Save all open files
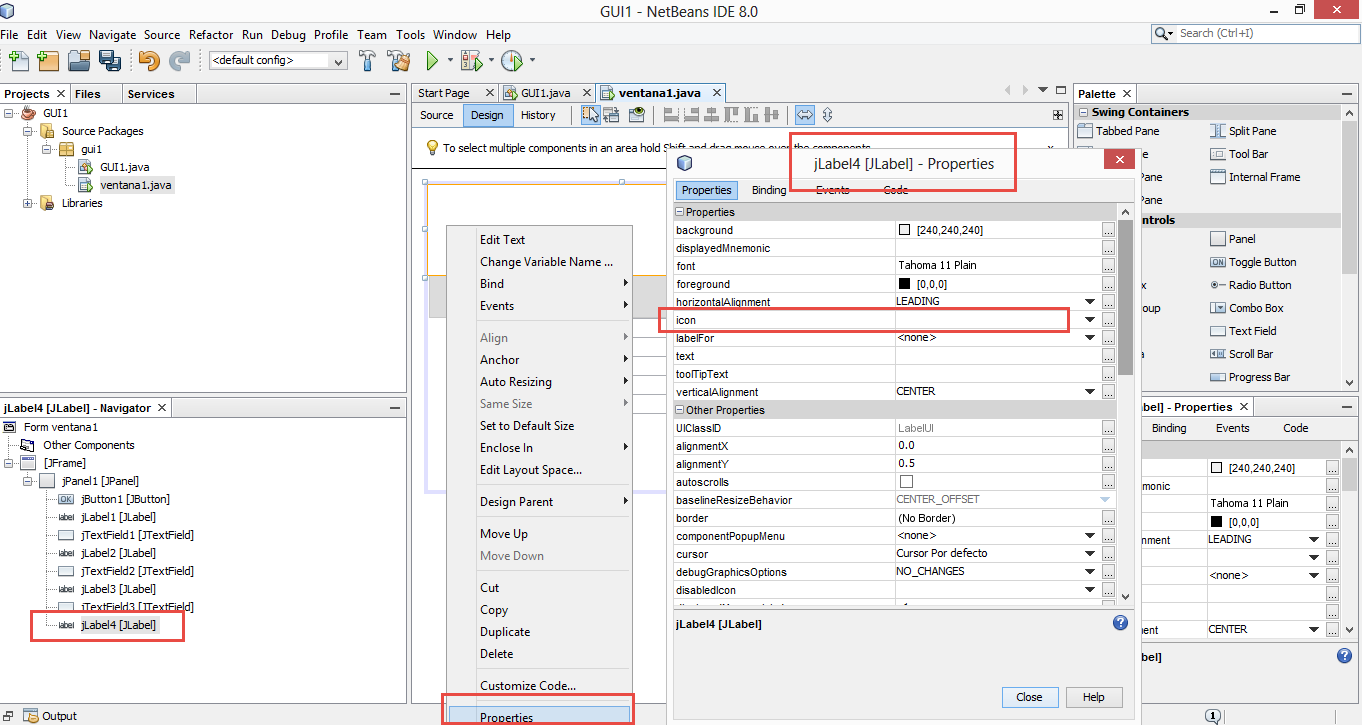The image size is (1362, 725). pos(110,61)
